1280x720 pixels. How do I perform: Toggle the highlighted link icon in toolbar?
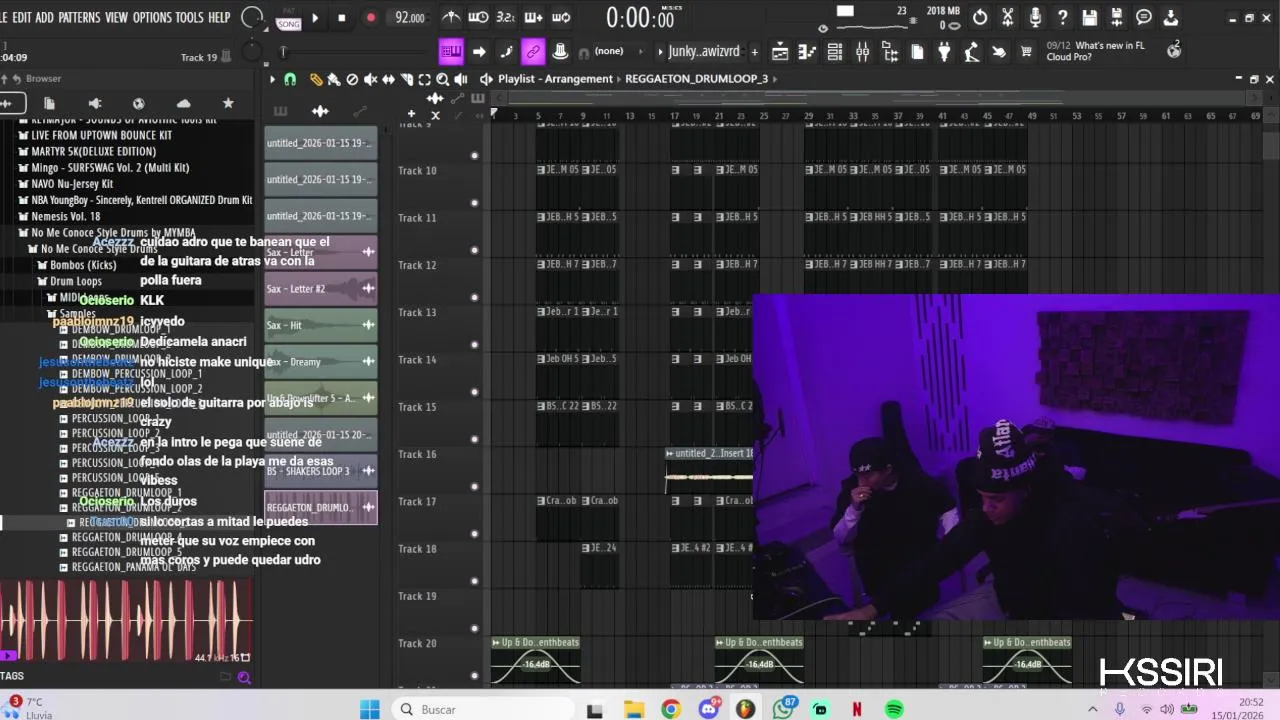tap(533, 52)
